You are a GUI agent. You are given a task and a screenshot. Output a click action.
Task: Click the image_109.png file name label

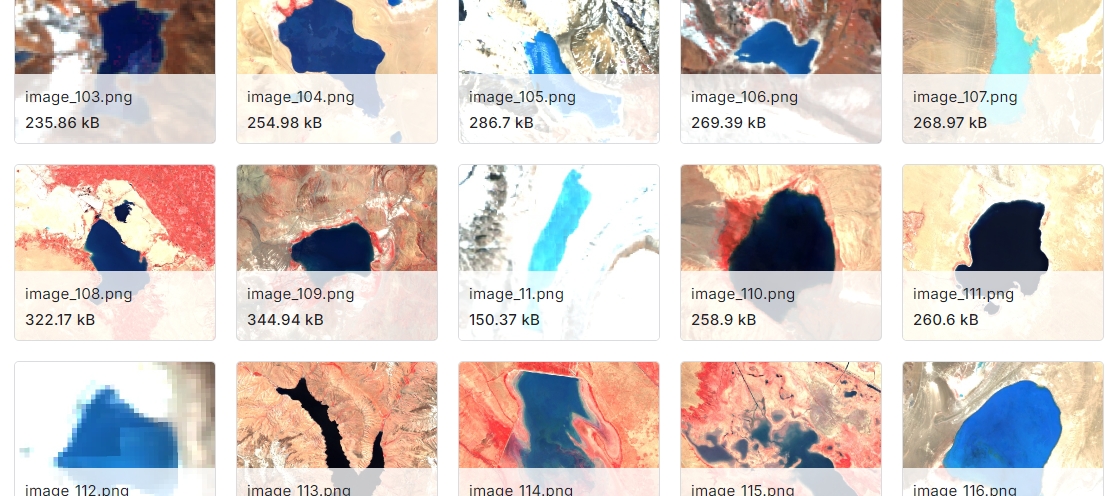click(301, 294)
